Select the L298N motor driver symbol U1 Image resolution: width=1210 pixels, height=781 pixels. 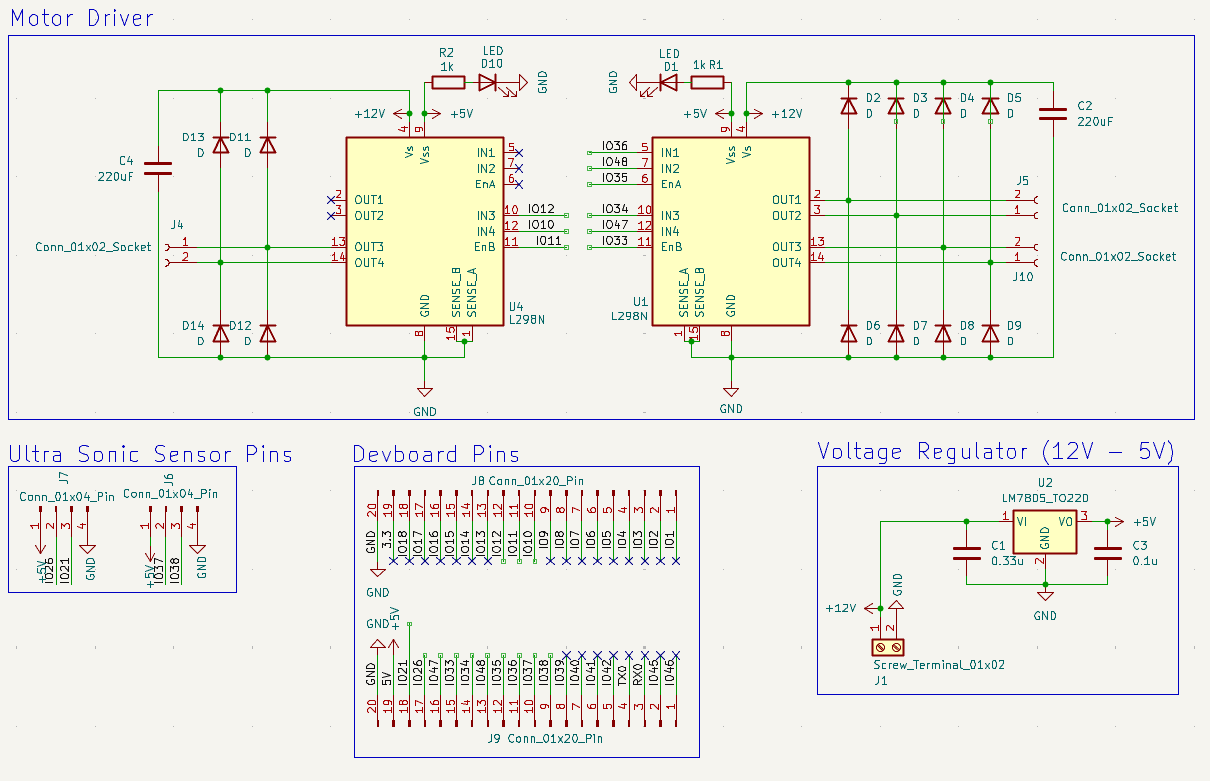pyautogui.click(x=730, y=230)
